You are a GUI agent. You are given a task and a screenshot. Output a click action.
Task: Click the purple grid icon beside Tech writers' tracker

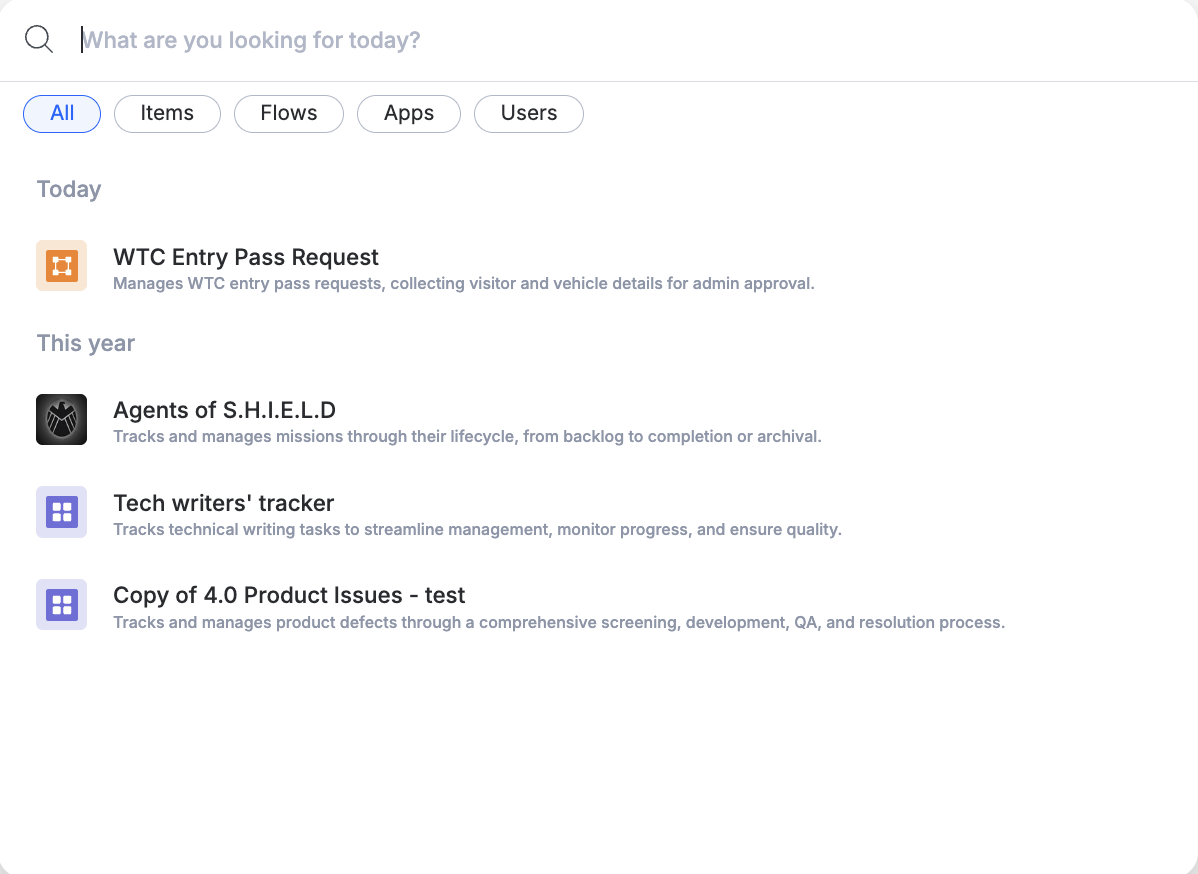61,512
